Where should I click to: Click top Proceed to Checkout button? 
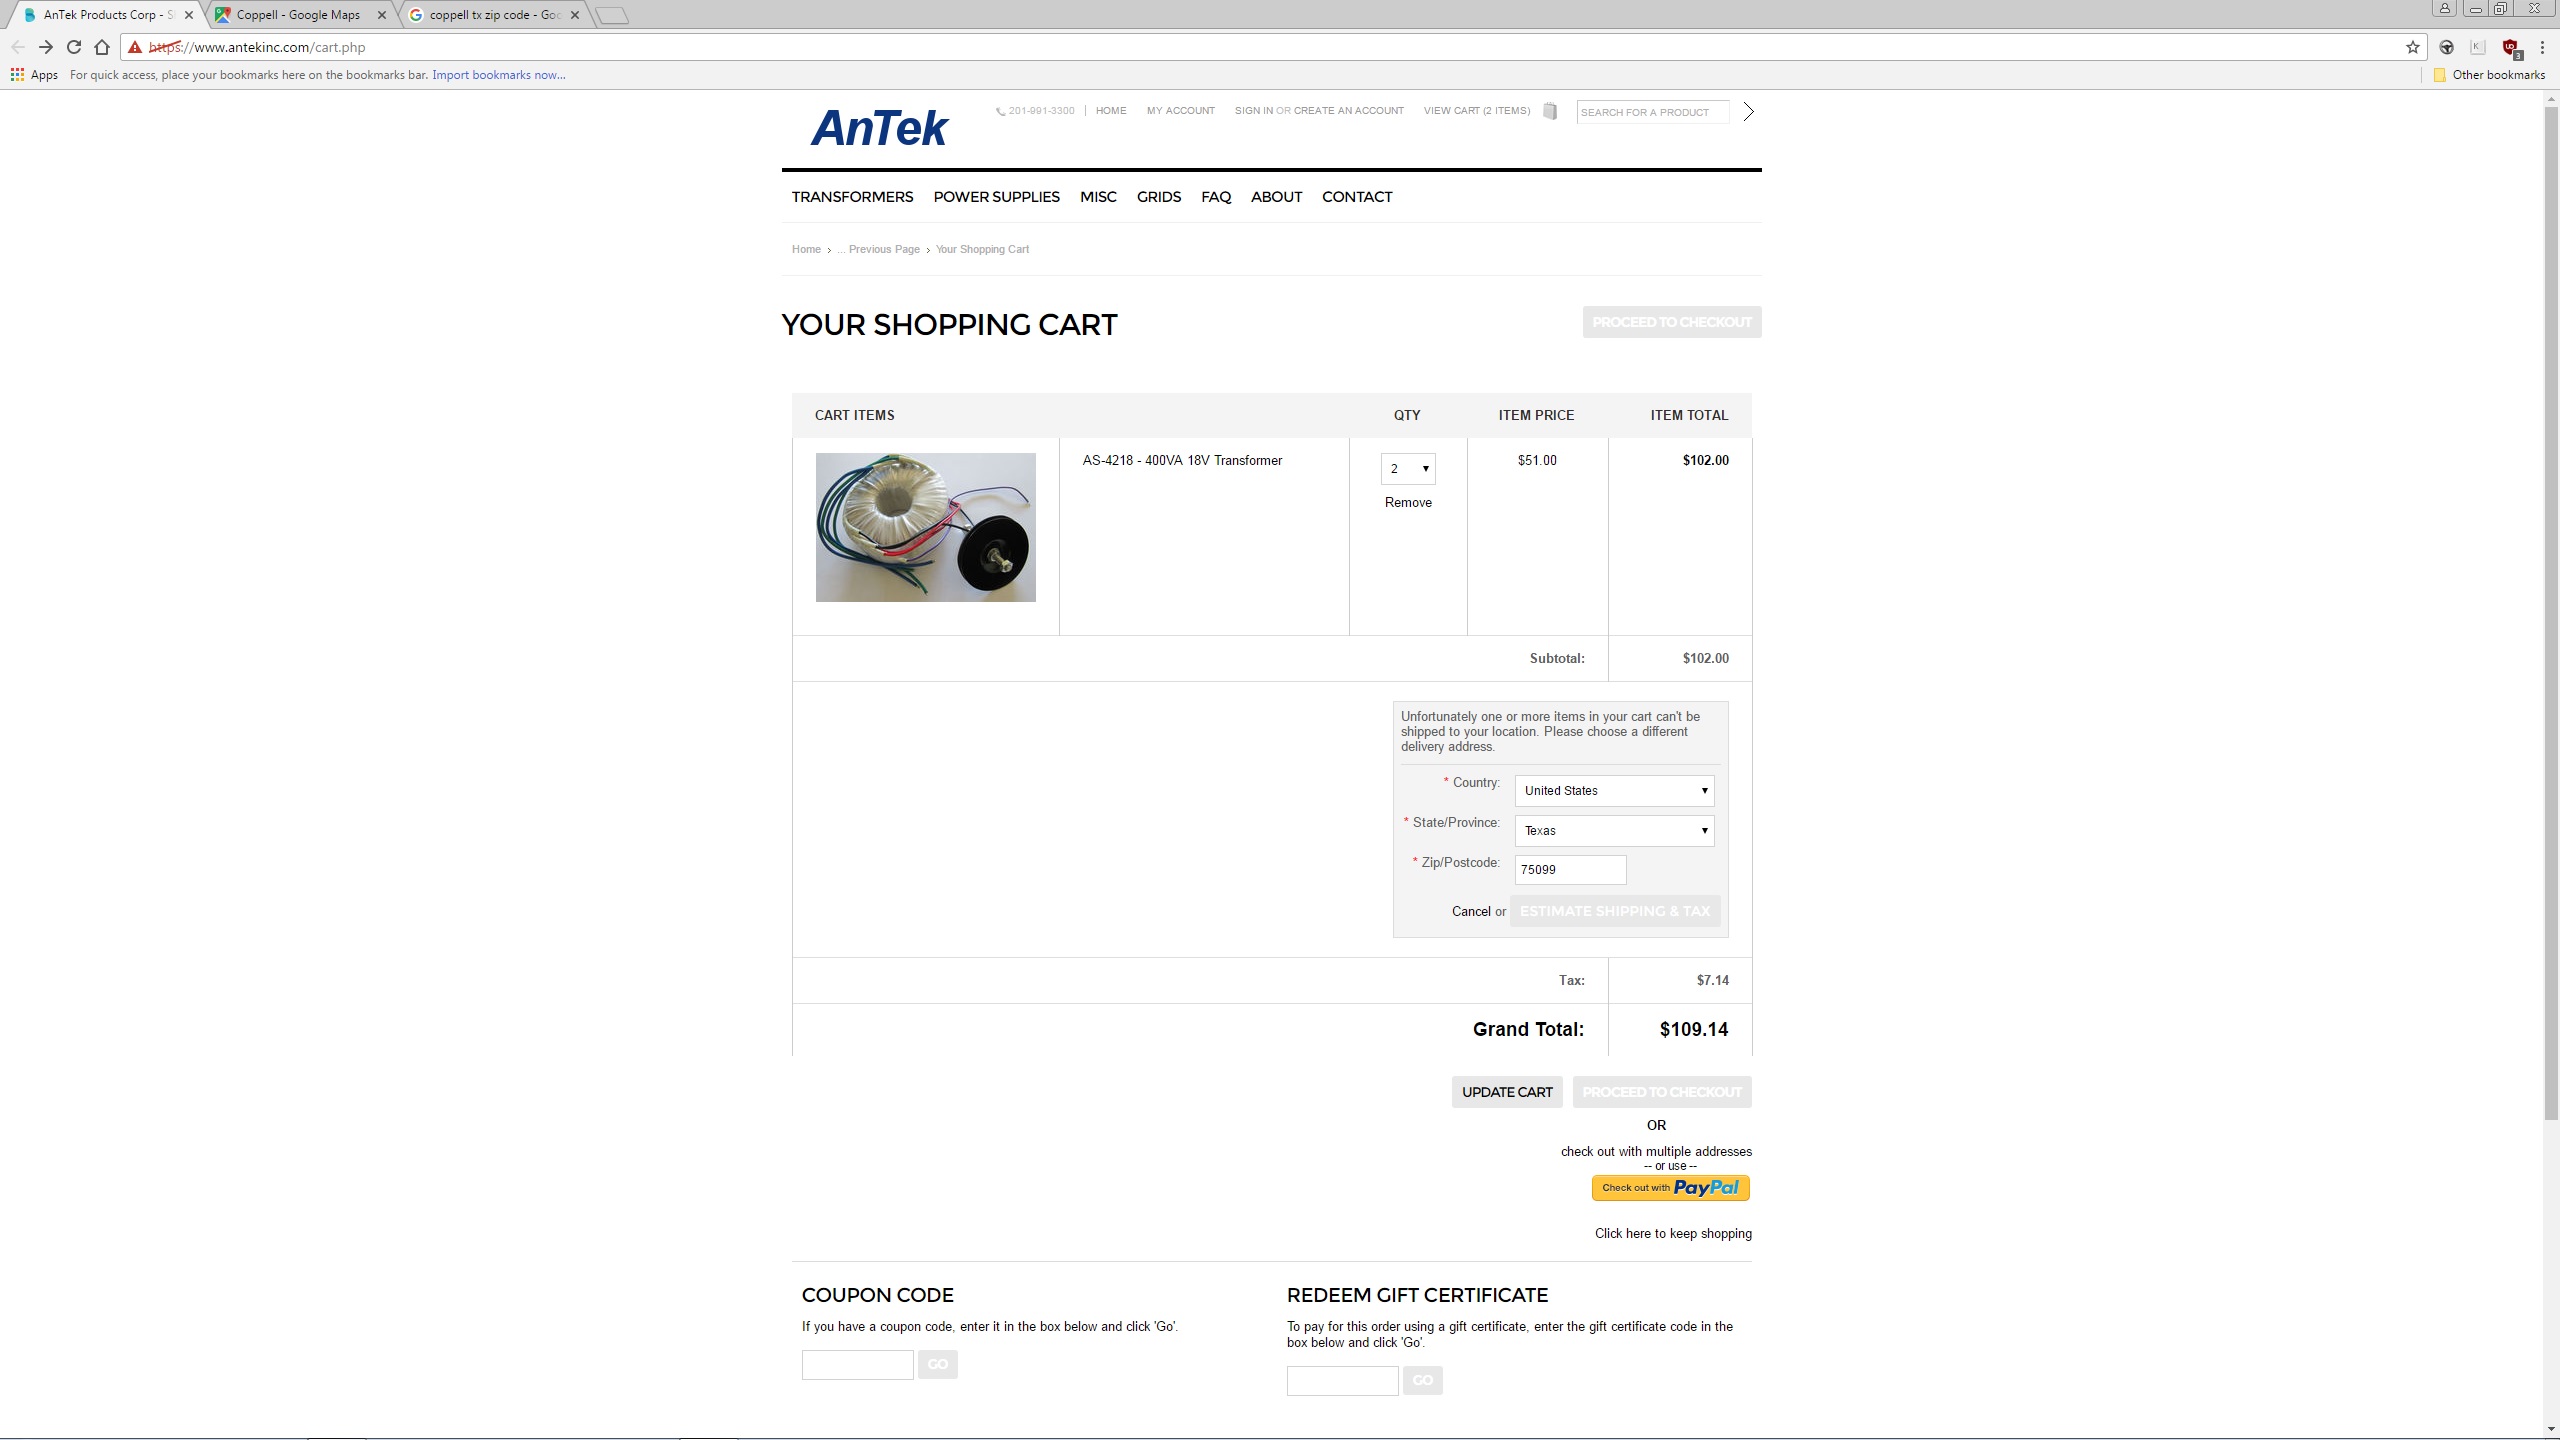click(x=1672, y=322)
